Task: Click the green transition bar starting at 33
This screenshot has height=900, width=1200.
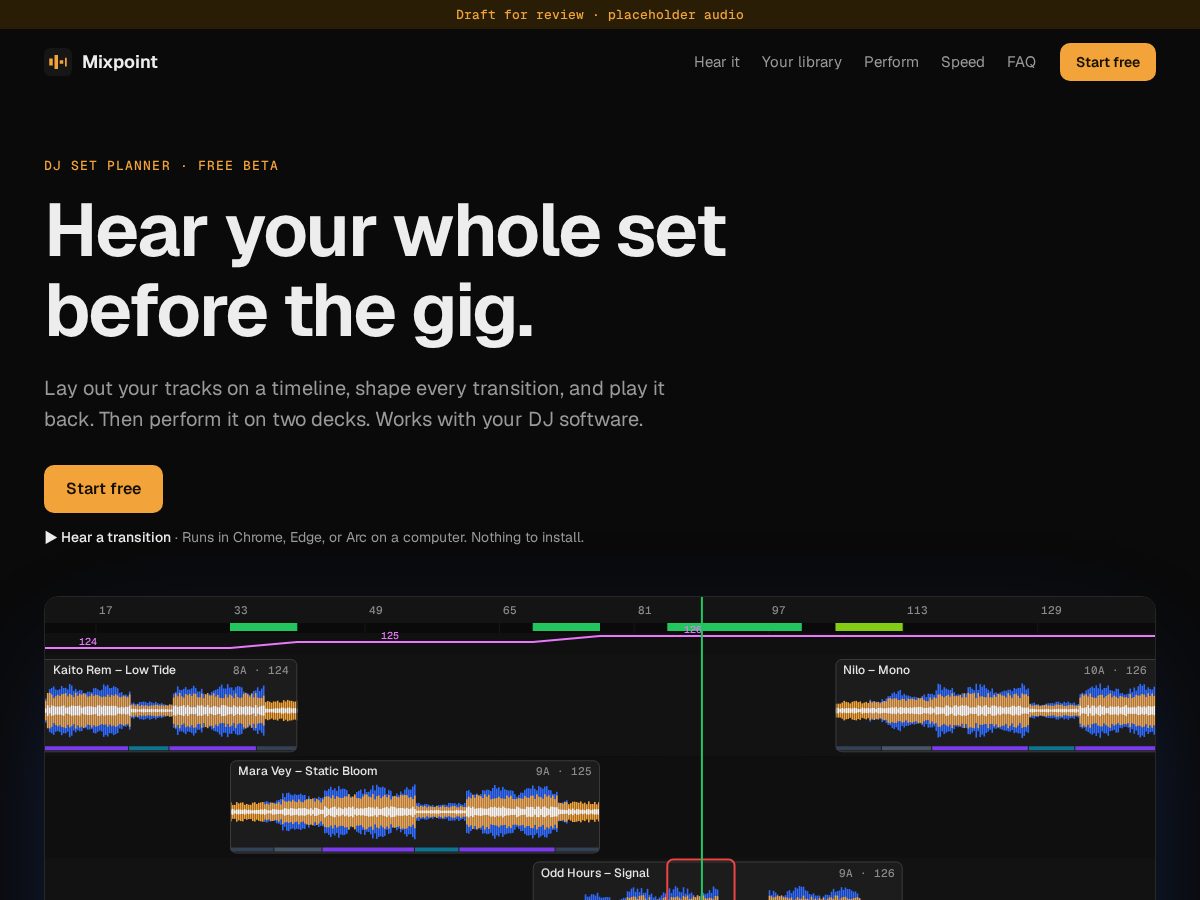Action: 264,627
